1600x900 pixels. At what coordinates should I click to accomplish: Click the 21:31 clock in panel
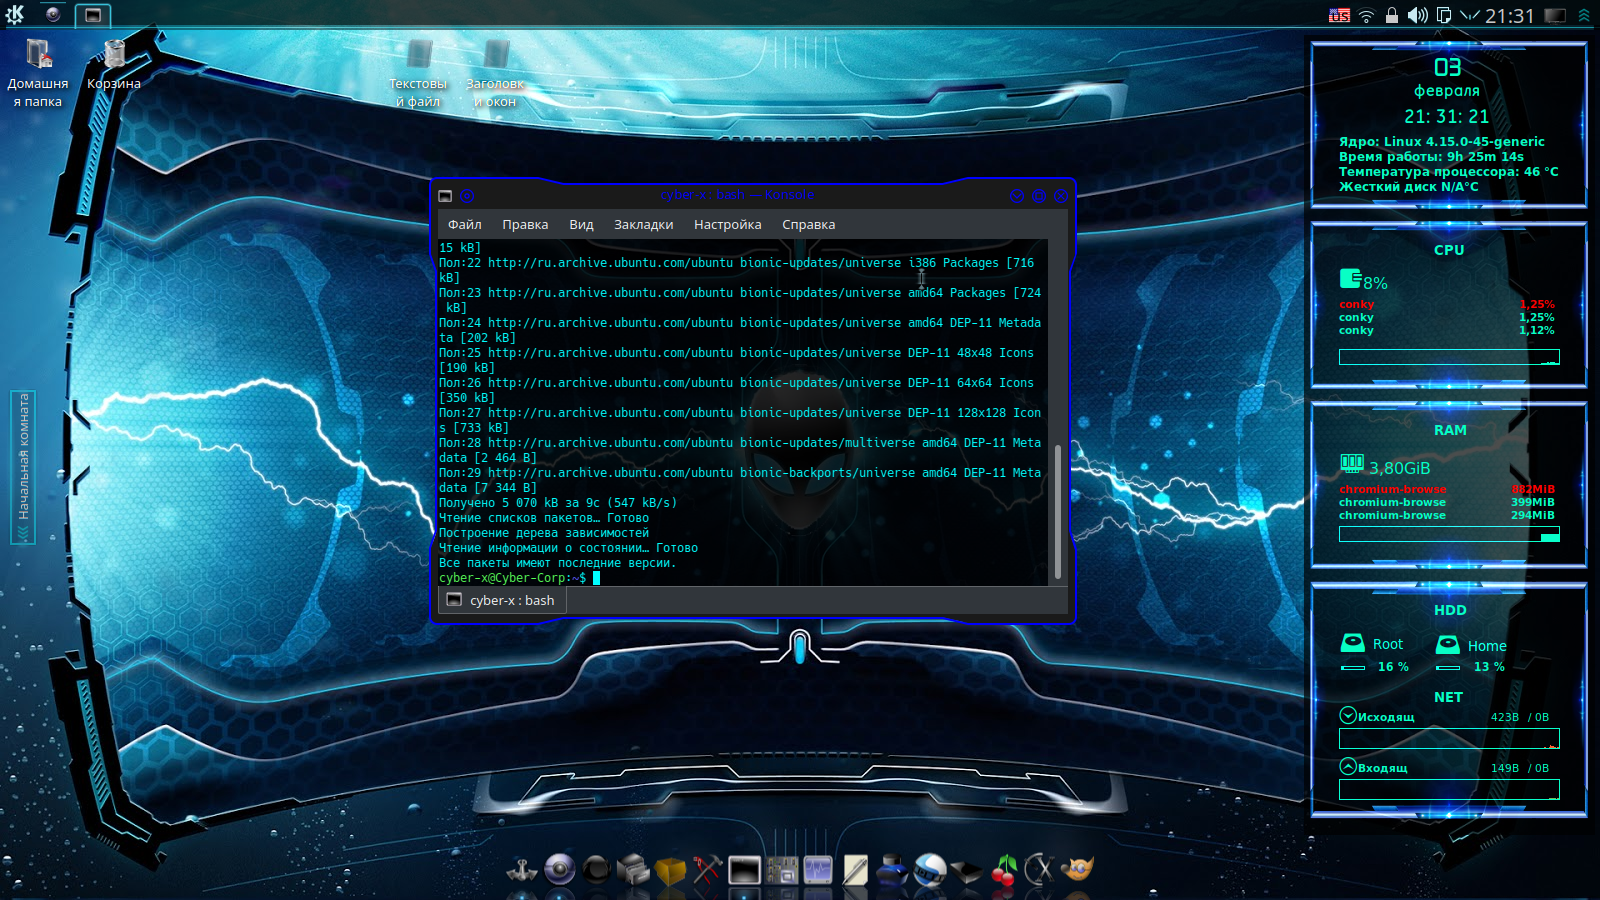[x=1509, y=16]
